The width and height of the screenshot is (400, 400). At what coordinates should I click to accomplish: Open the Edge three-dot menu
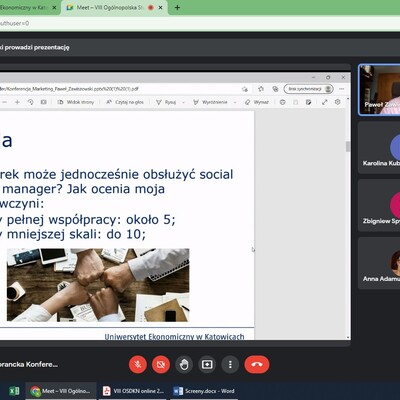(341, 89)
